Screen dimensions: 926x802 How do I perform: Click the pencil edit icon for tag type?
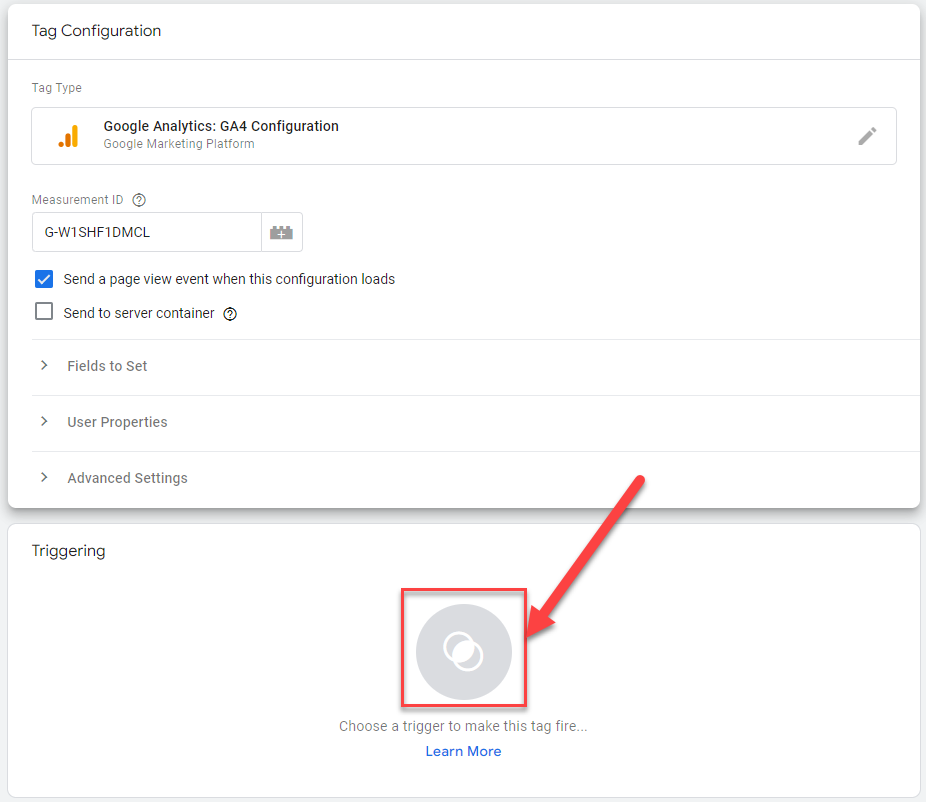pyautogui.click(x=867, y=136)
